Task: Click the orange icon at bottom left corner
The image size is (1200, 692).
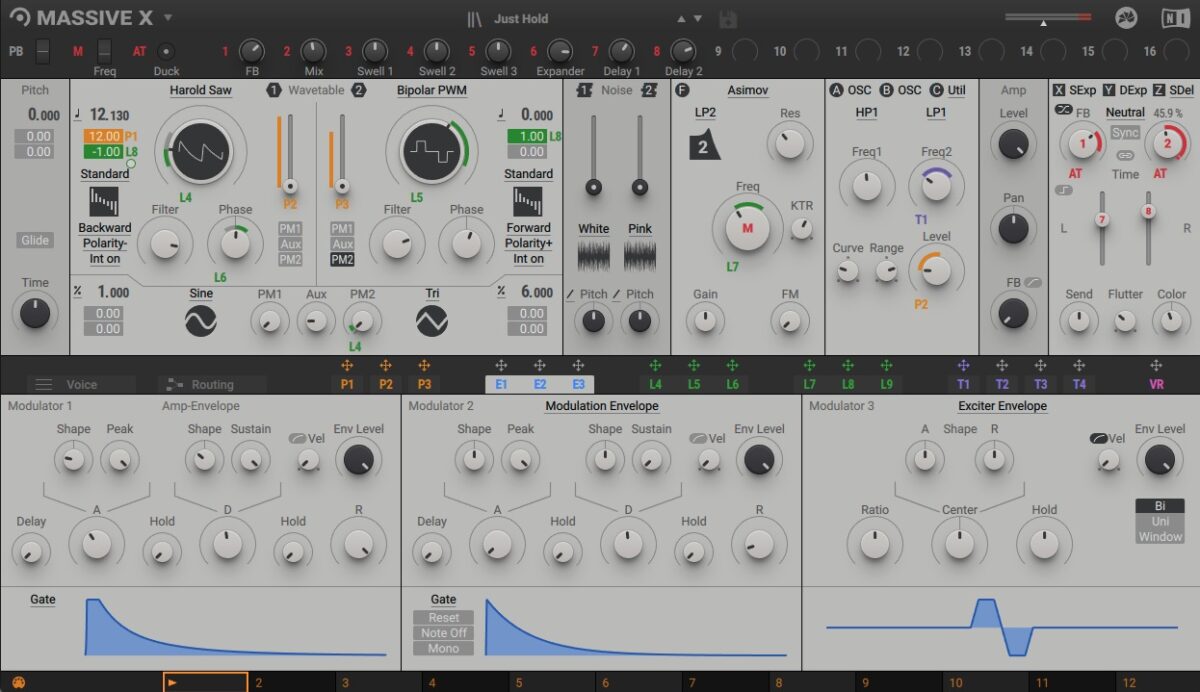Action: click(17, 682)
